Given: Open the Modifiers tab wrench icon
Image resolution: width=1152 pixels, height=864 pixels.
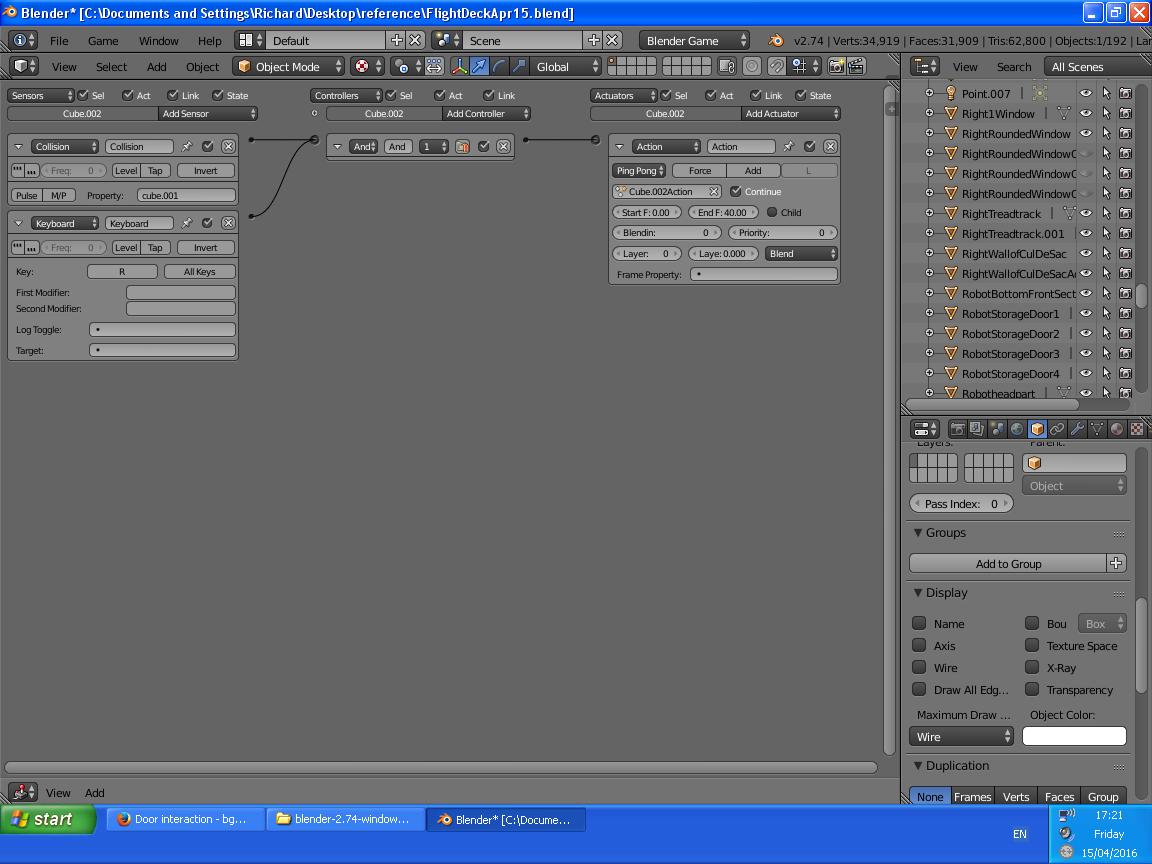Looking at the screenshot, I should pos(1076,429).
